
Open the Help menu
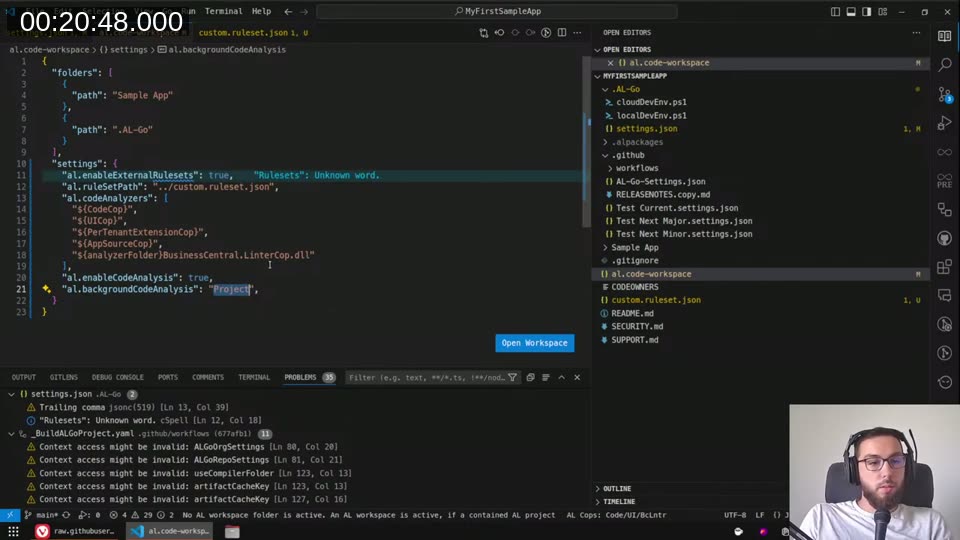(x=261, y=11)
